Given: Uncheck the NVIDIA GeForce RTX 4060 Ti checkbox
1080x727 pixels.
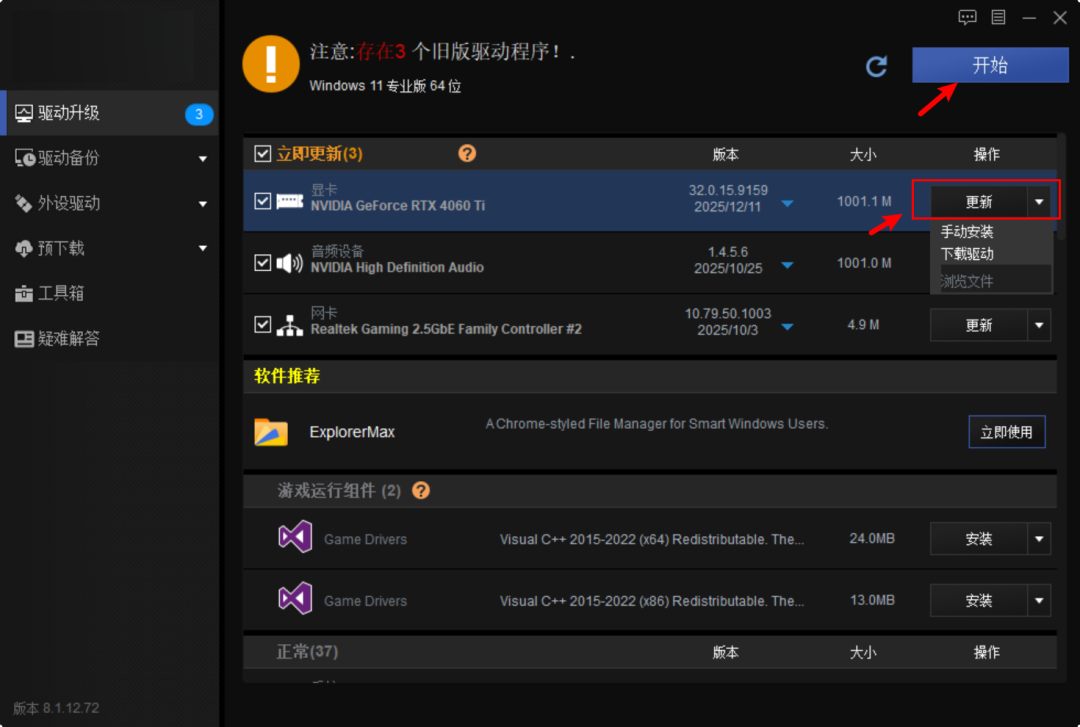Looking at the screenshot, I should 262,201.
